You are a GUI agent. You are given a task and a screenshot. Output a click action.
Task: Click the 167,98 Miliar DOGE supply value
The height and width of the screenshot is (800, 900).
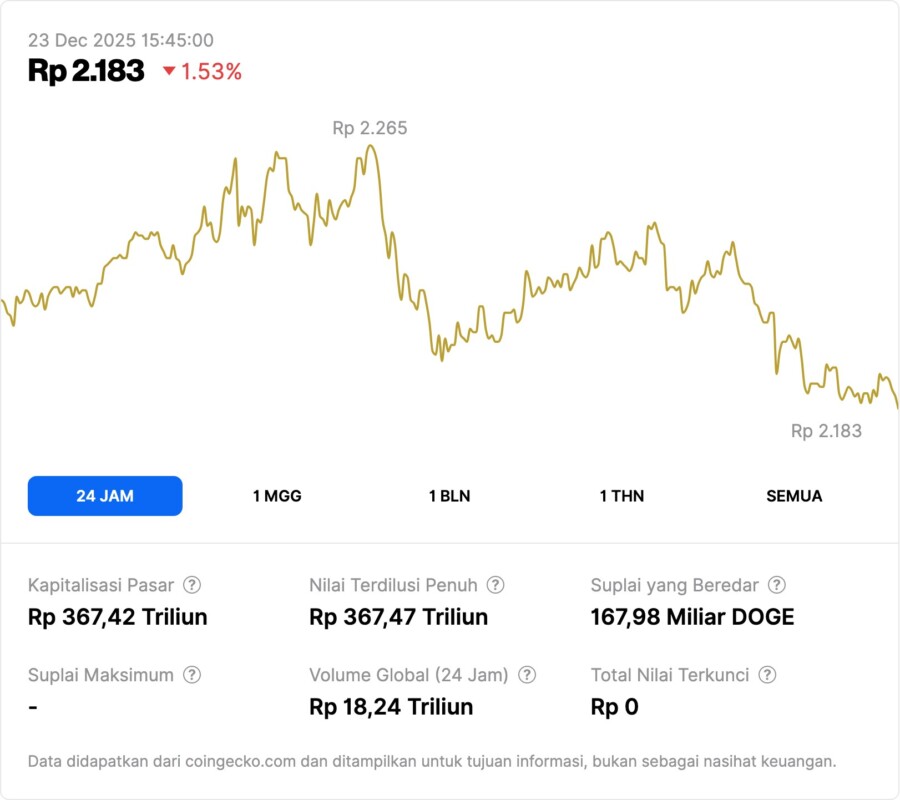[692, 617]
